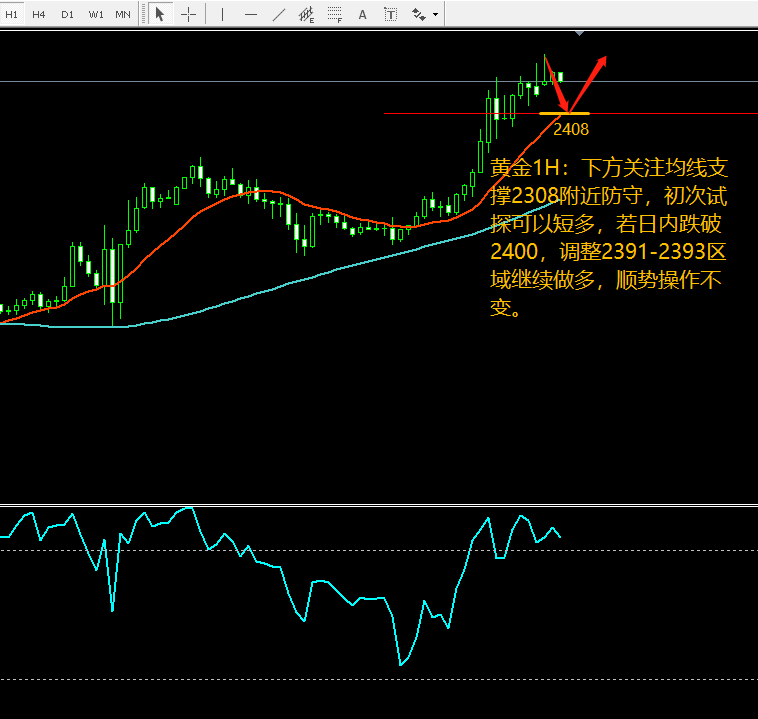The height and width of the screenshot is (719, 758).
Task: Switch to MN monthly period
Action: [x=123, y=15]
